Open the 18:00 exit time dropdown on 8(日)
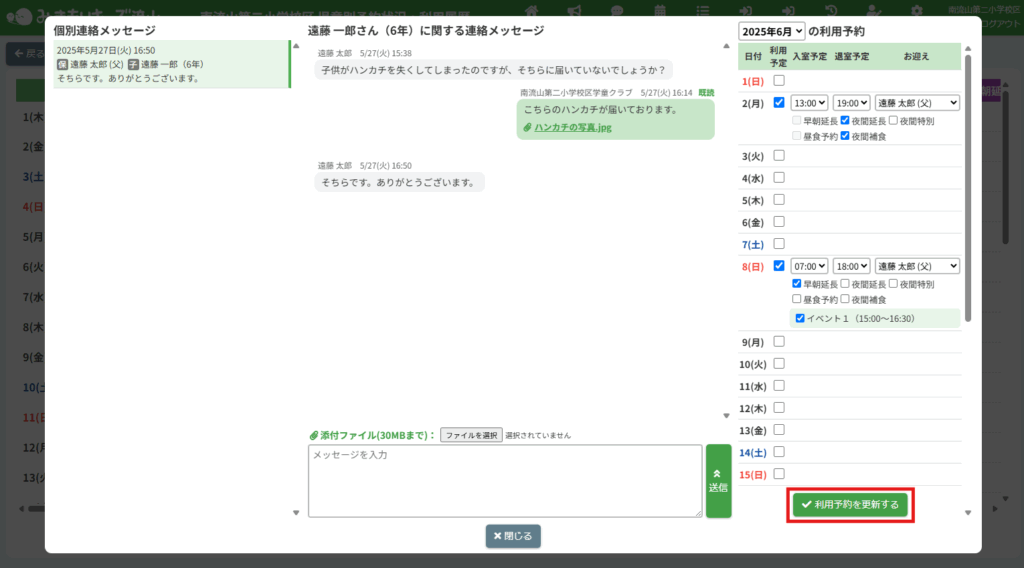Image resolution: width=1024 pixels, height=568 pixels. [851, 266]
